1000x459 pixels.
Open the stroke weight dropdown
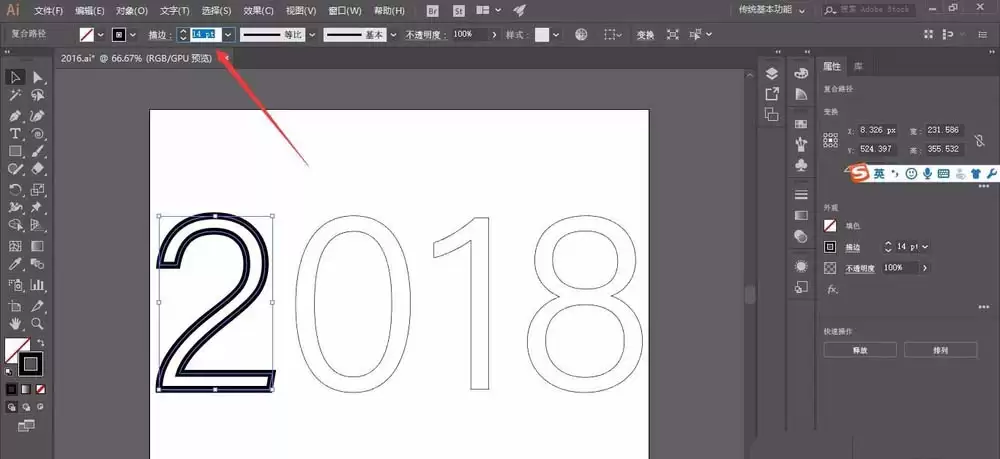(229, 34)
